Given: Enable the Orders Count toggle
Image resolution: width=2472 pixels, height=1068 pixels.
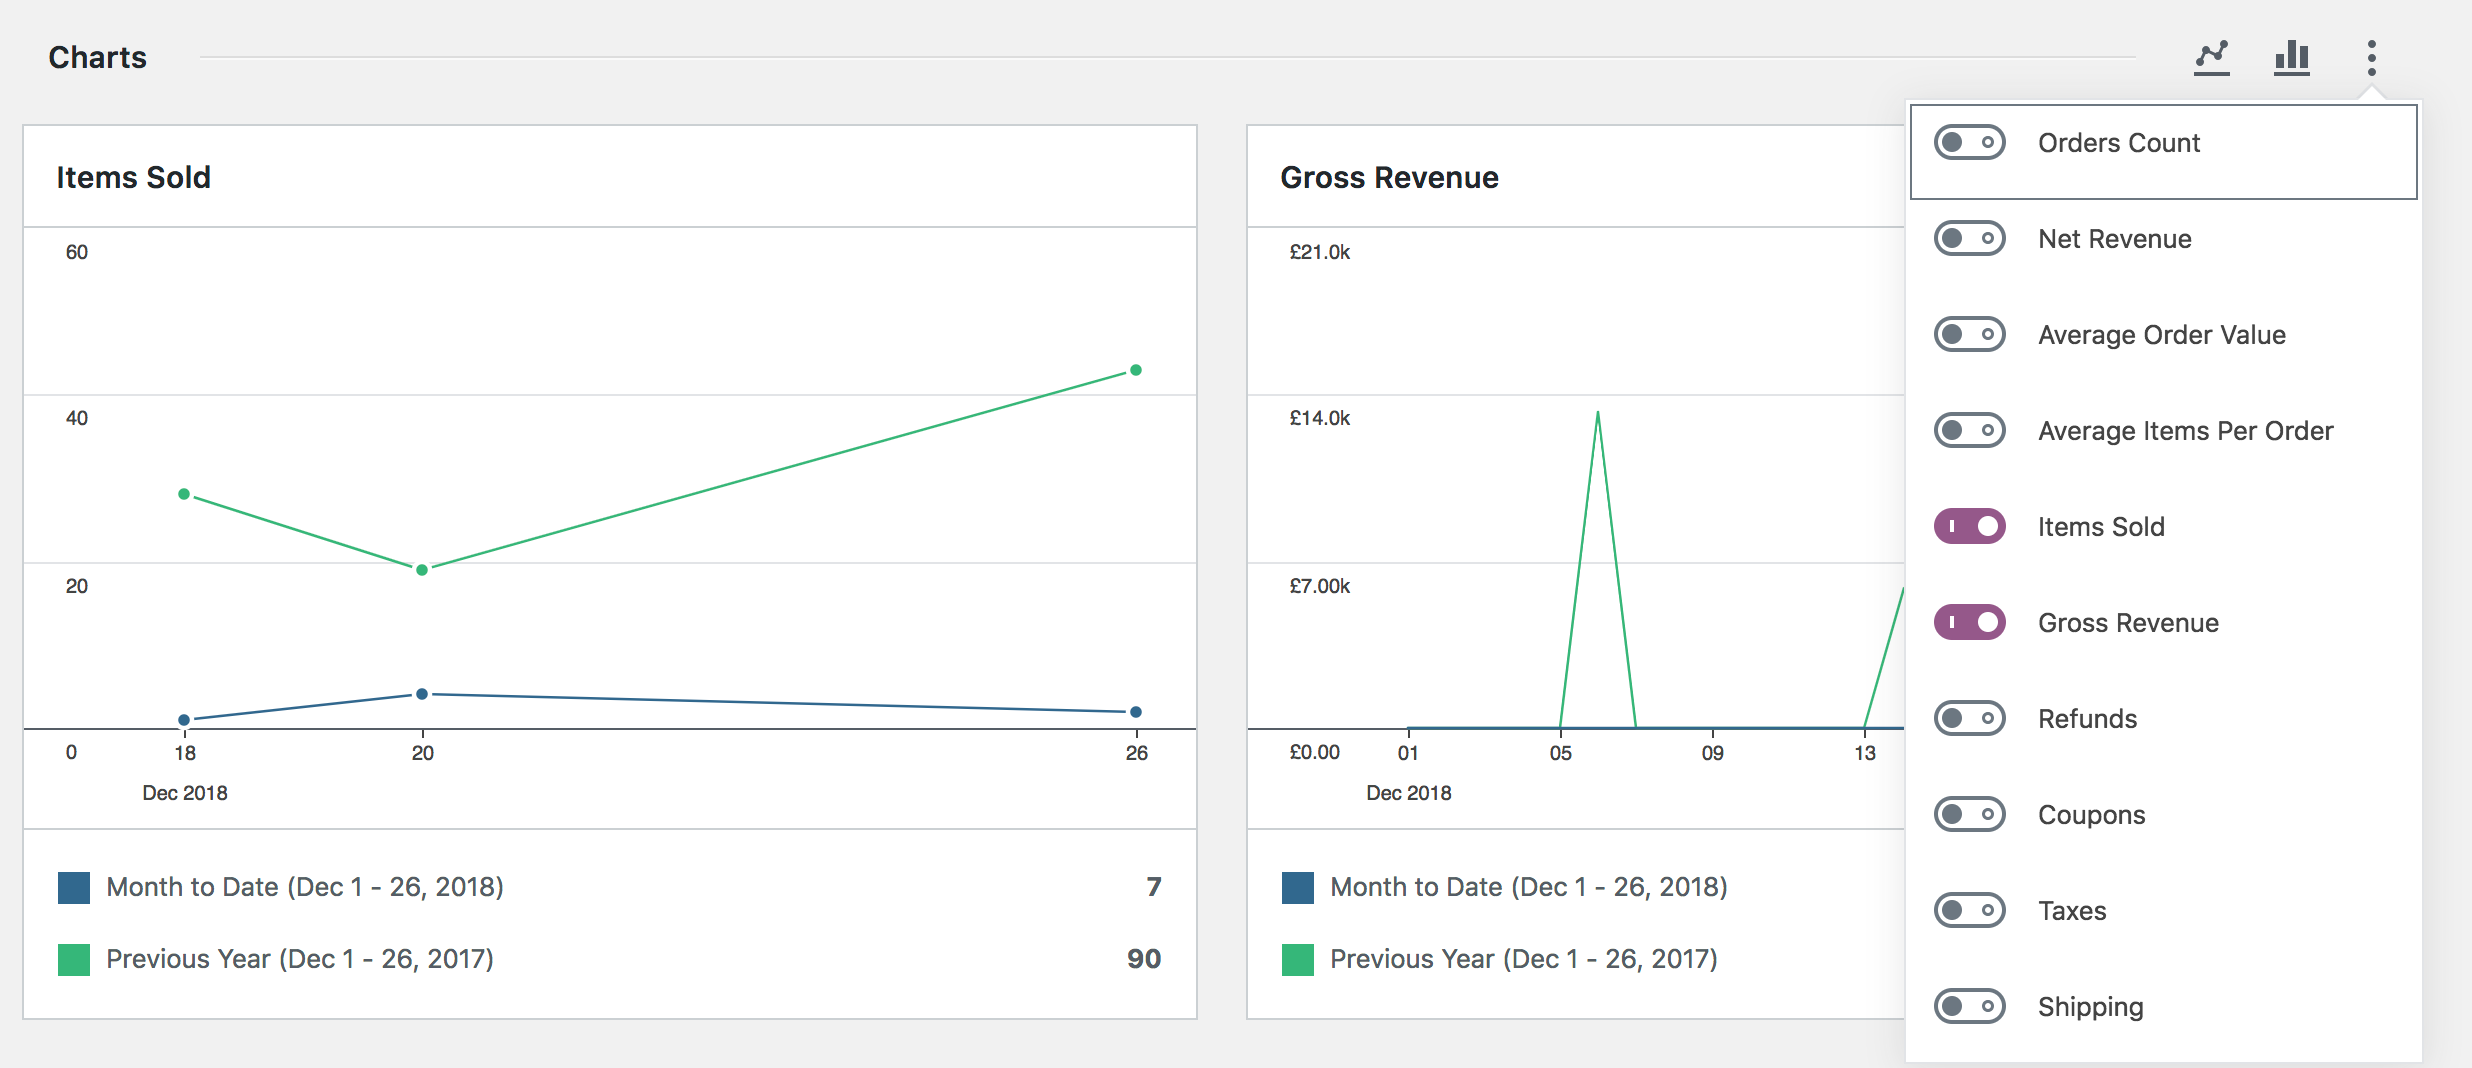Looking at the screenshot, I should click(1970, 142).
